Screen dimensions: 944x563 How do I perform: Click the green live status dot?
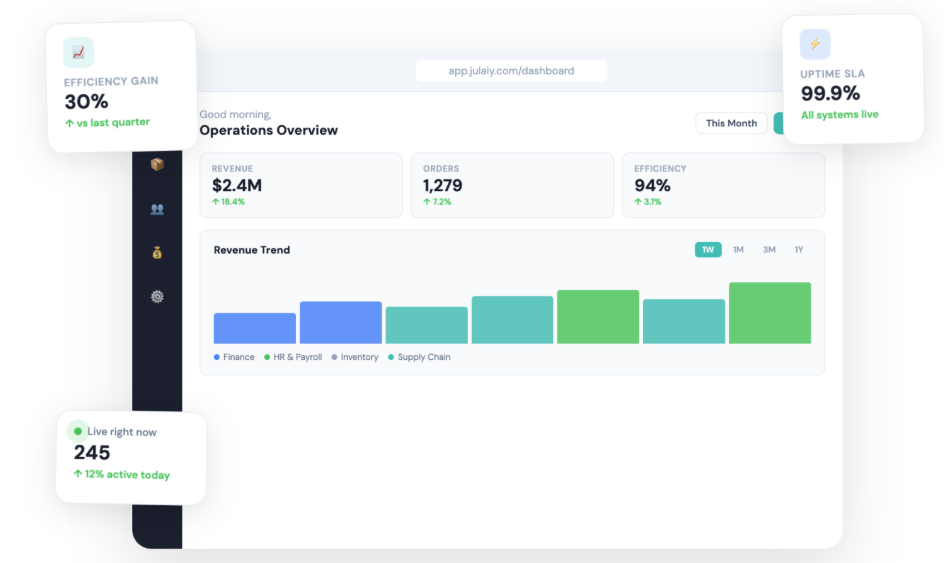78,431
